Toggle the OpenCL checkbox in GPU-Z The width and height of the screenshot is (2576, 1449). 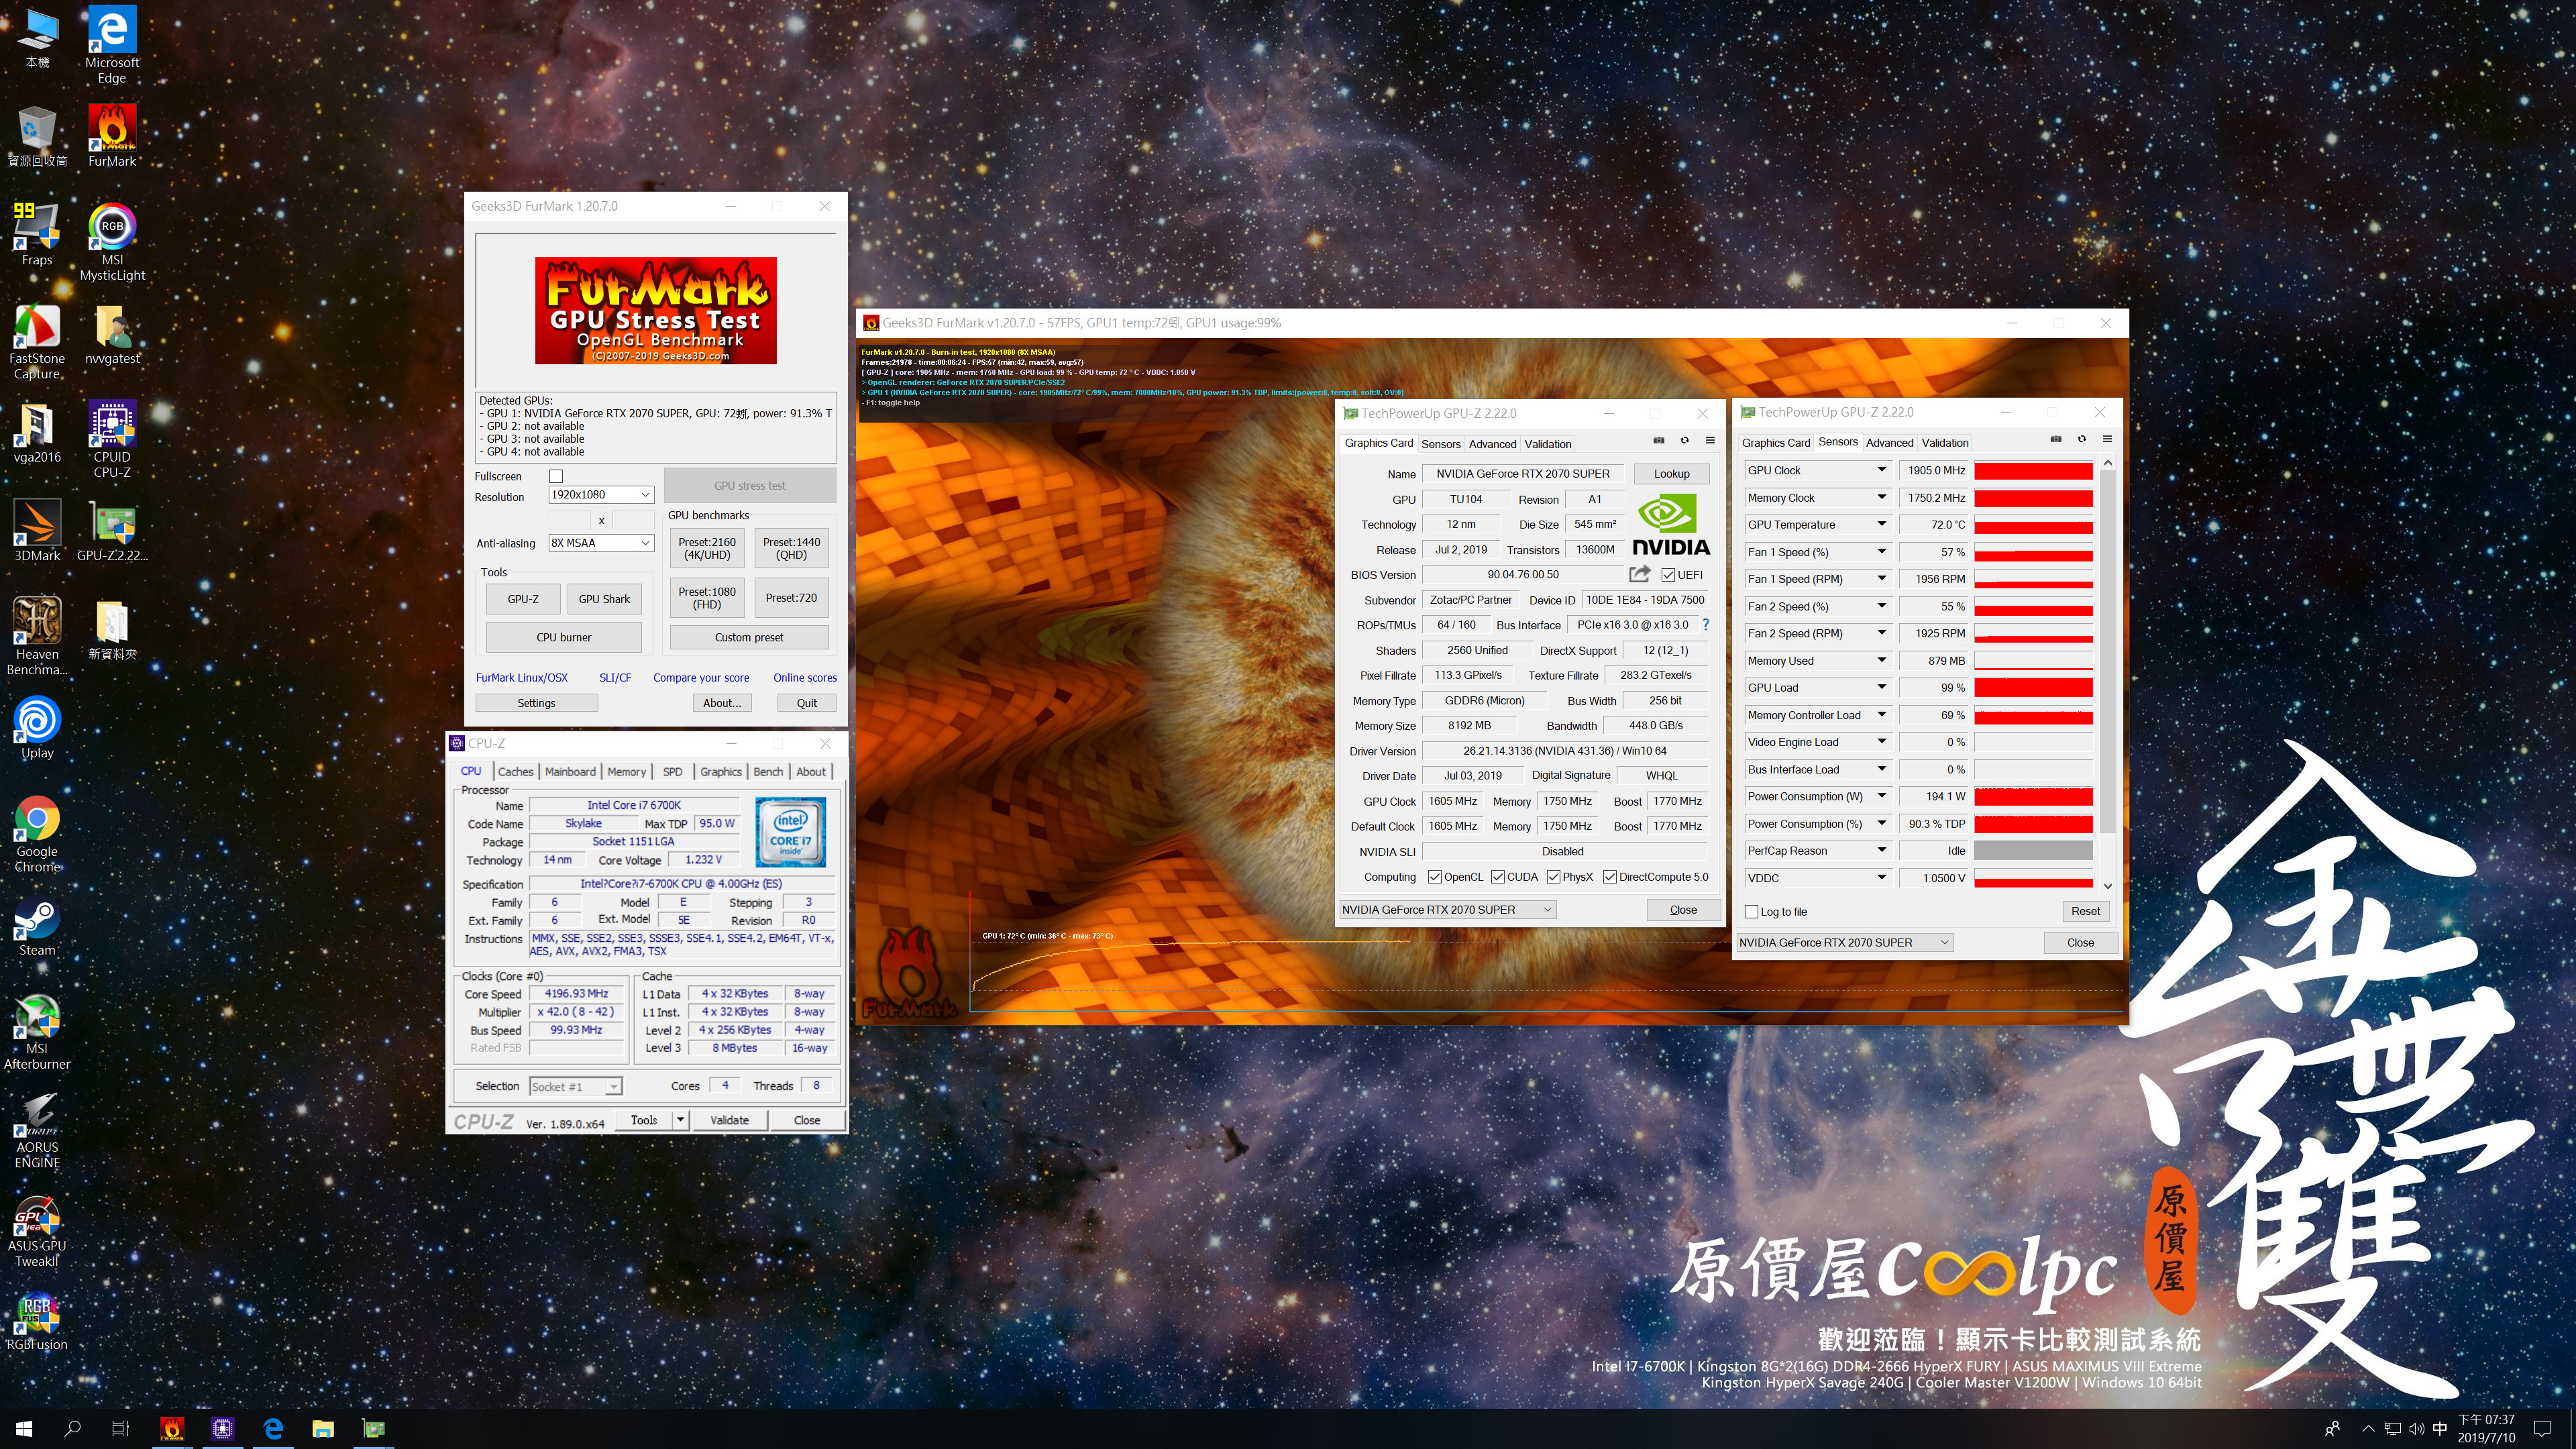tap(1434, 877)
